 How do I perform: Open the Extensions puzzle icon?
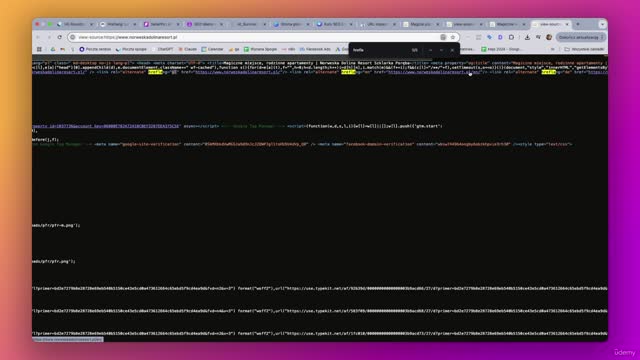tap(511, 37)
